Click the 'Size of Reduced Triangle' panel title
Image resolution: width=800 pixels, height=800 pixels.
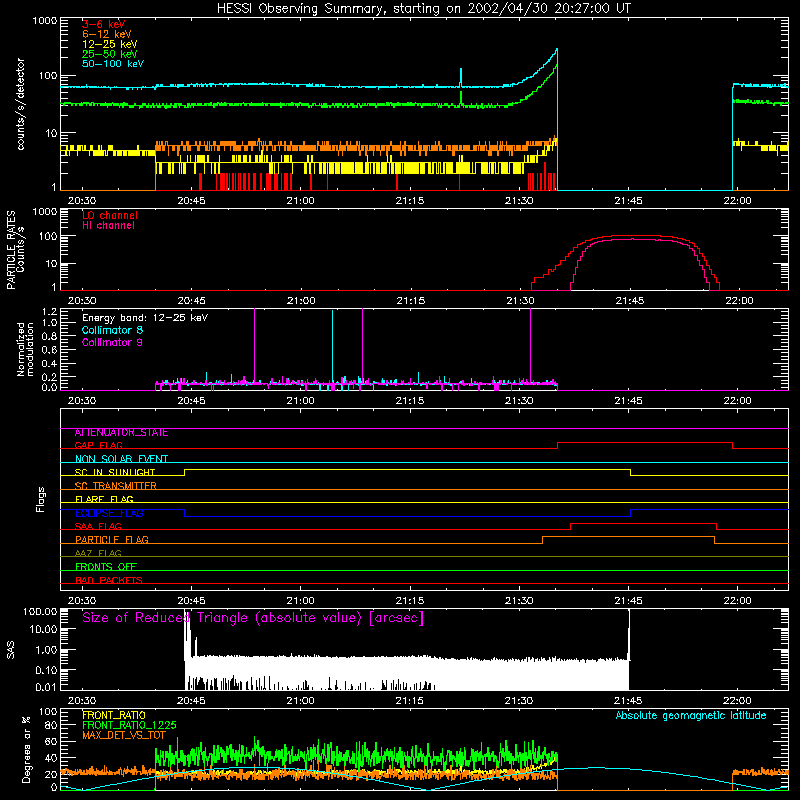click(253, 618)
